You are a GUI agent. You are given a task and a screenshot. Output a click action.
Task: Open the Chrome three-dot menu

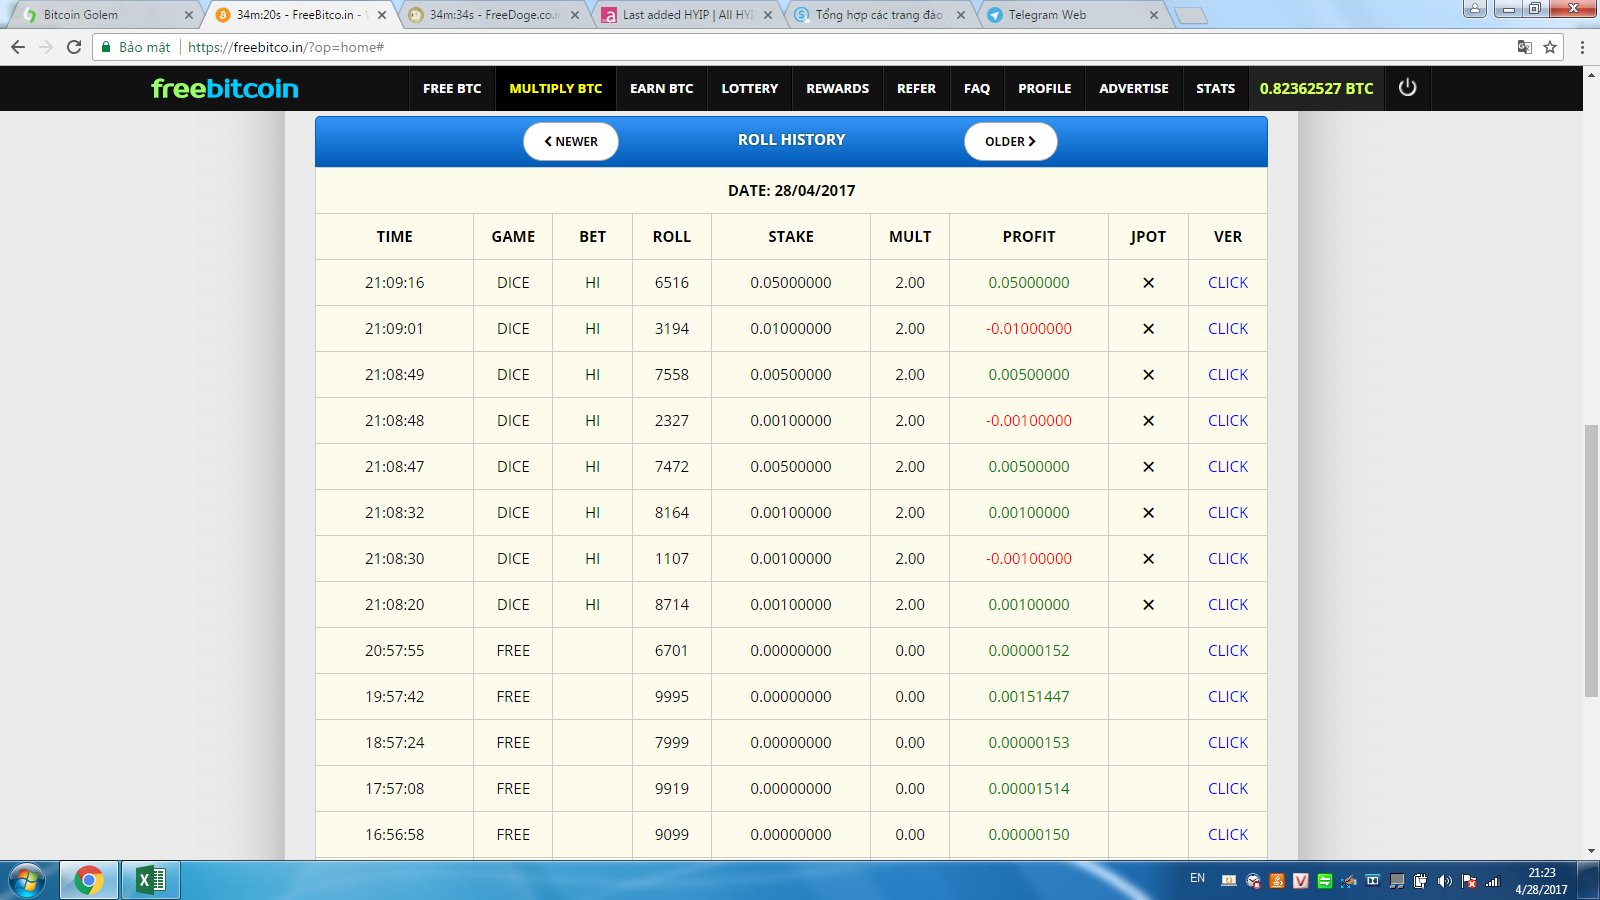click(x=1582, y=47)
